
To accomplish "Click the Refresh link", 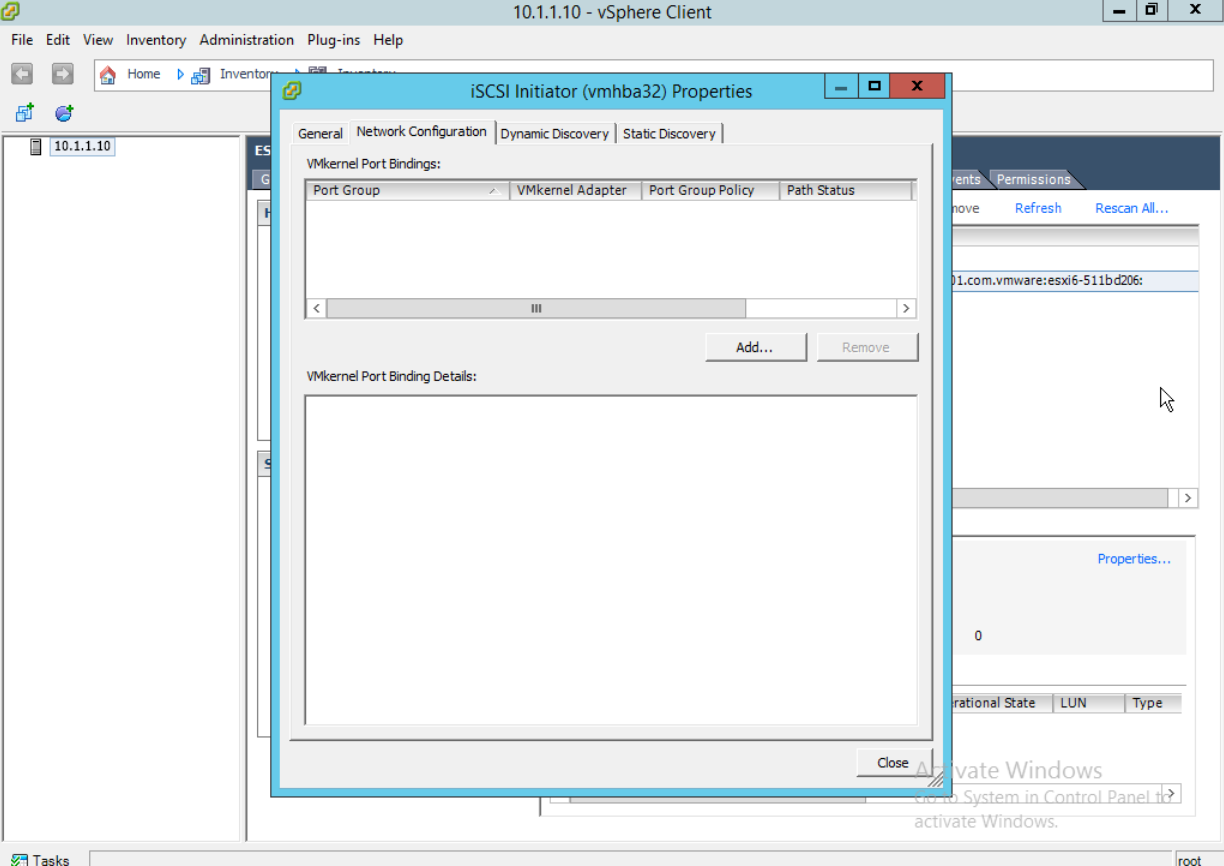I will (x=1037, y=208).
